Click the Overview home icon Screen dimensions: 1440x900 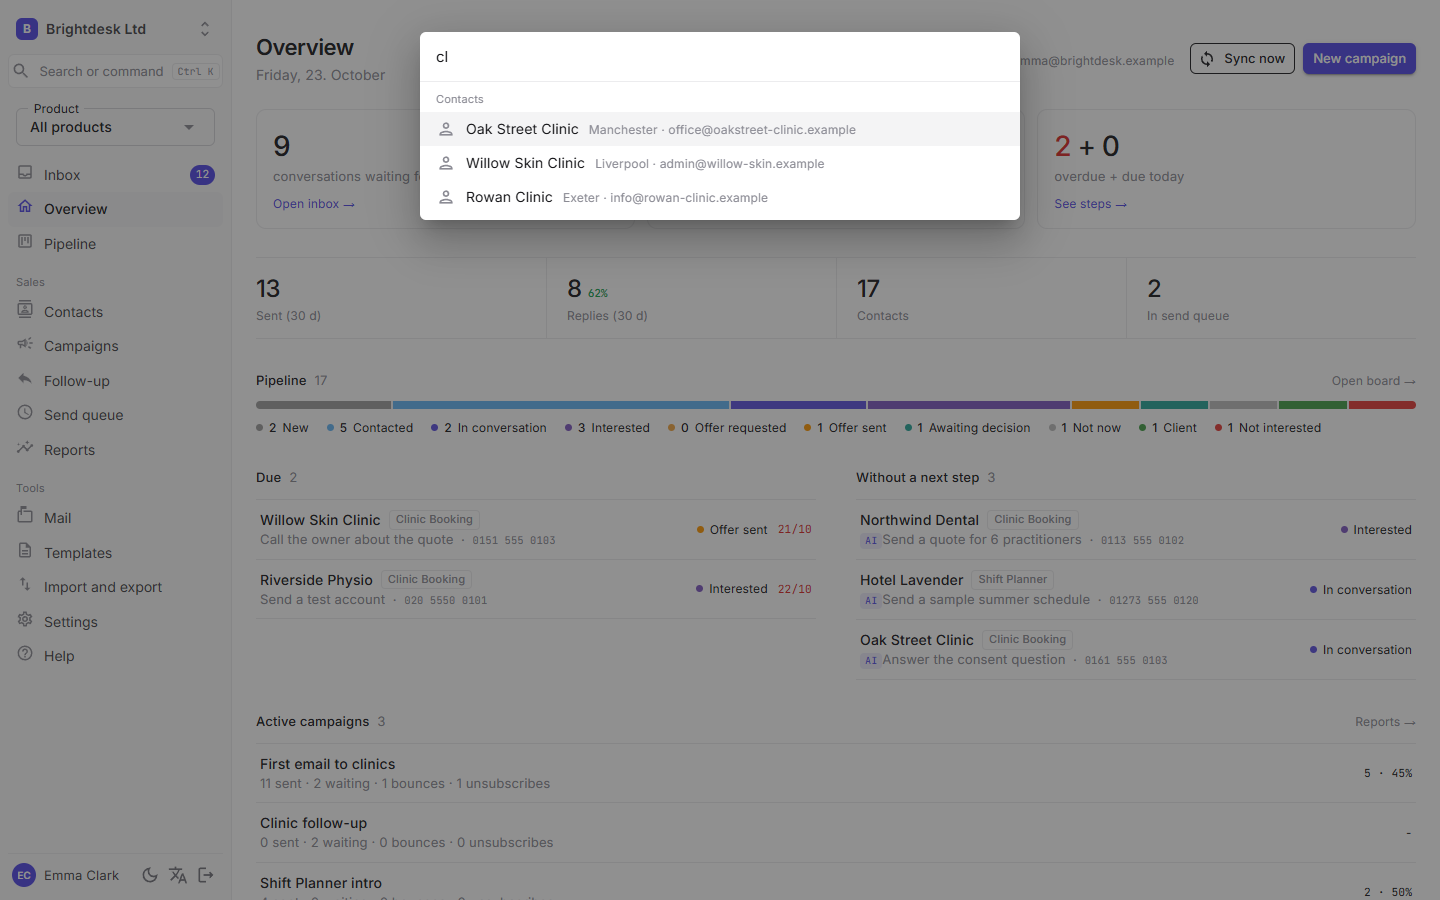[25, 207]
